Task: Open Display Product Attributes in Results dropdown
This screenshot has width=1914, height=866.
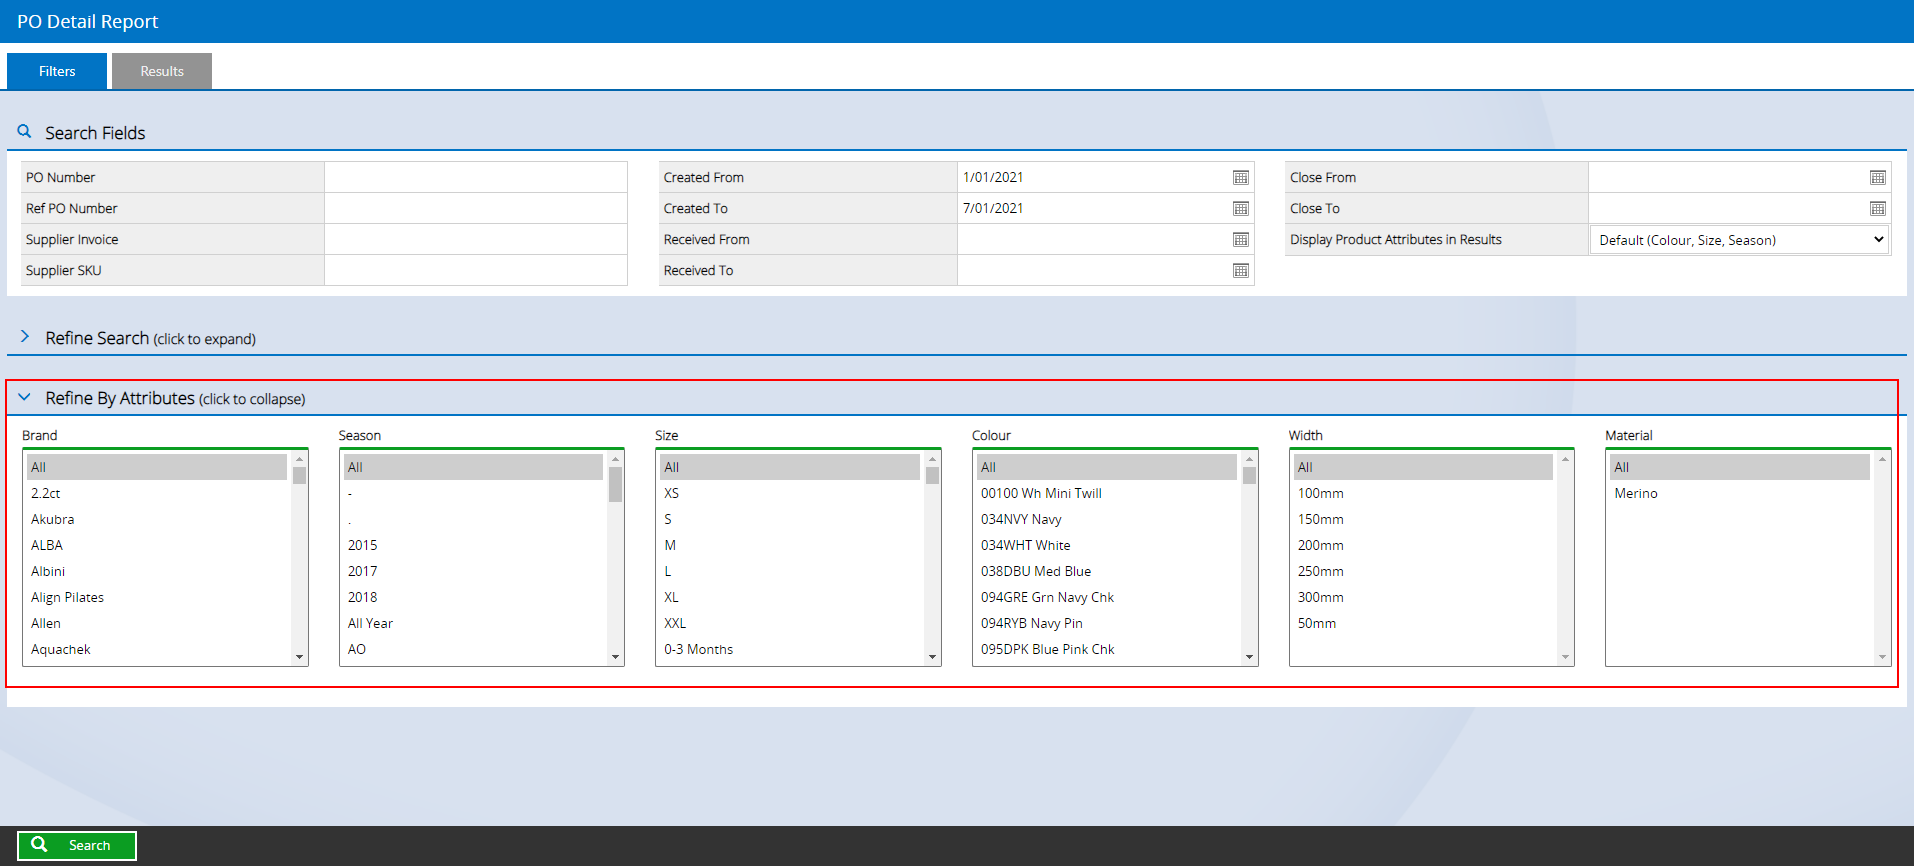Action: pos(1739,240)
